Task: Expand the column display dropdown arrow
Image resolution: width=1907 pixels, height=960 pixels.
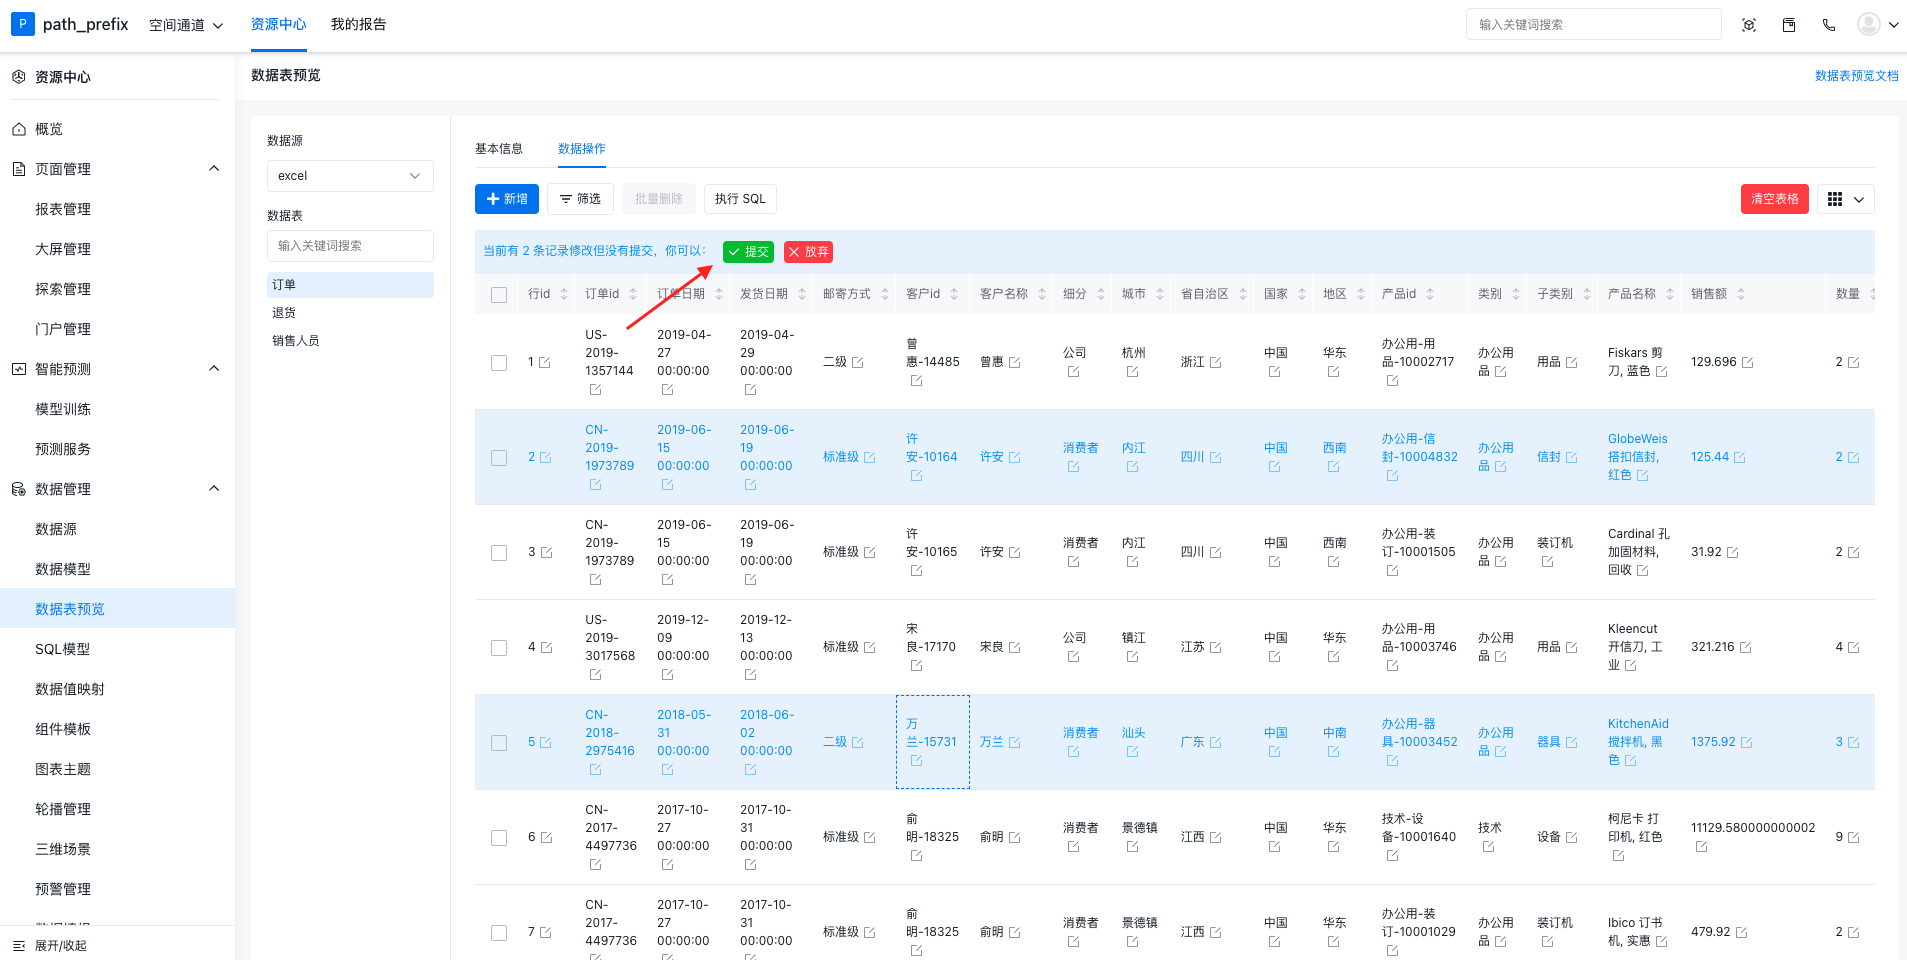Action: tap(1859, 199)
